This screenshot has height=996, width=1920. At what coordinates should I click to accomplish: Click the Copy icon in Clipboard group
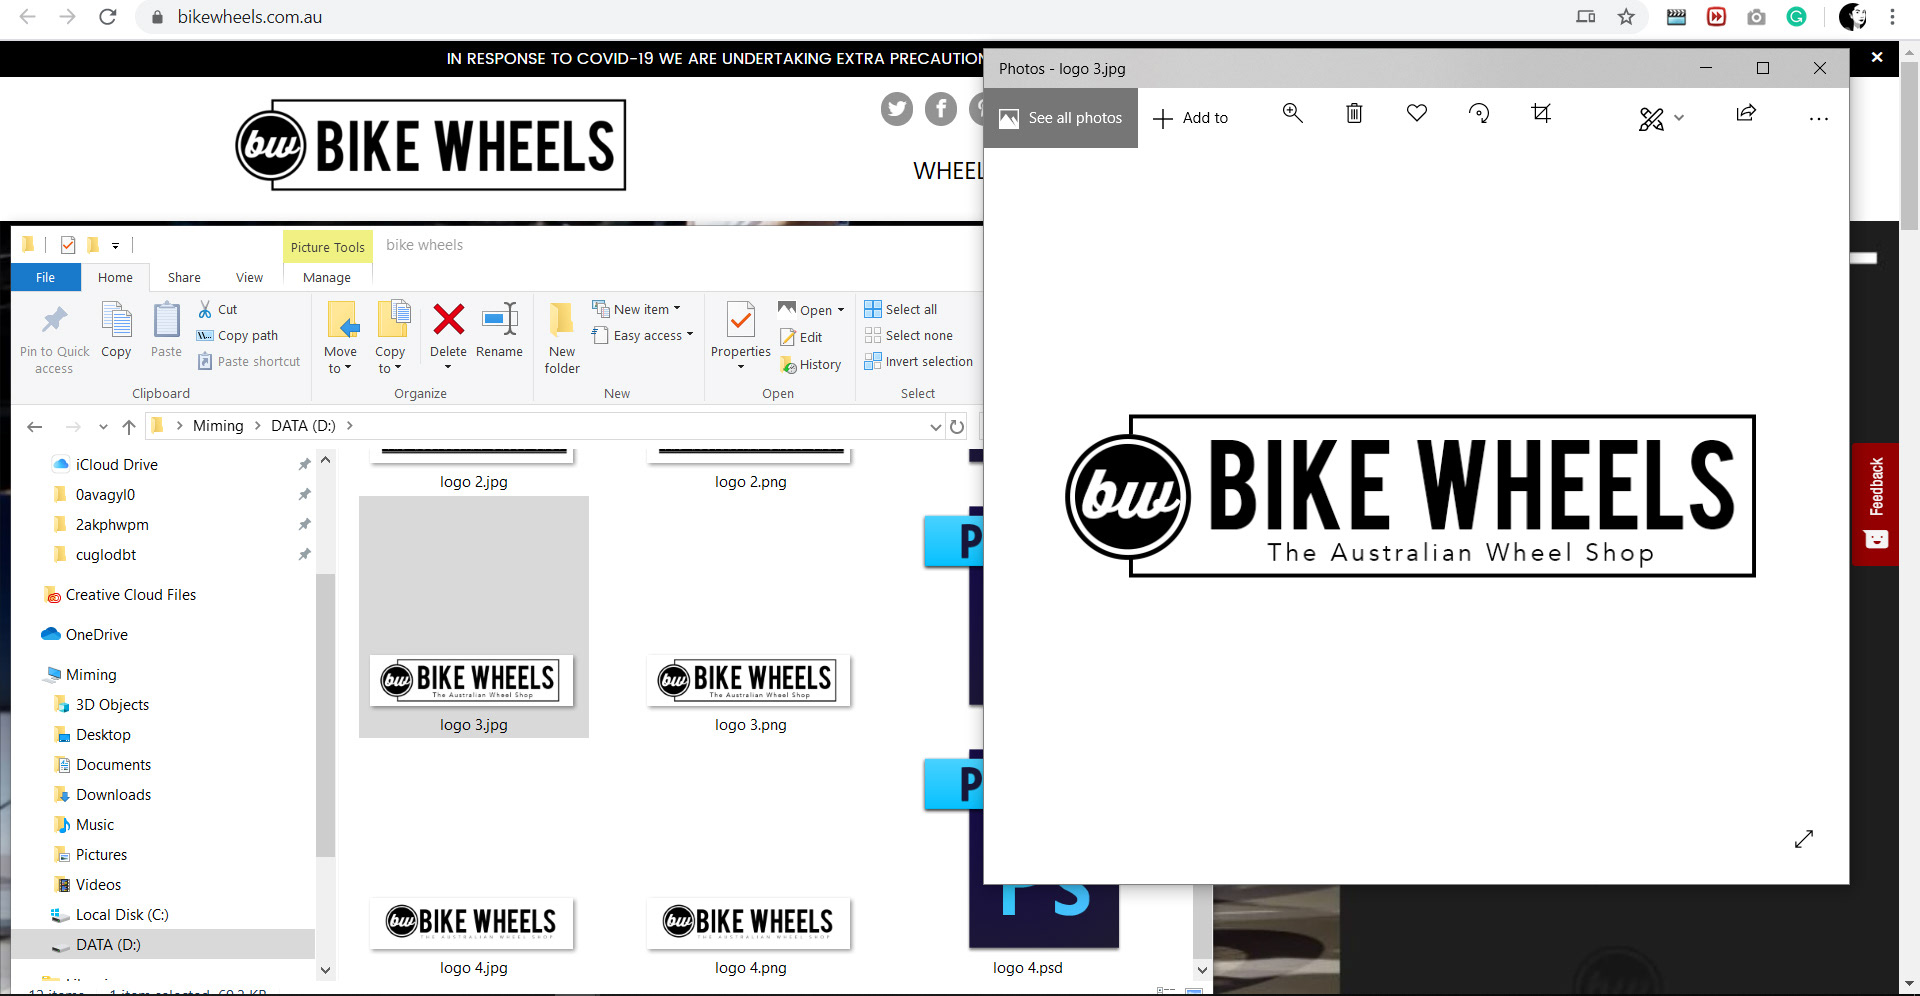(116, 330)
